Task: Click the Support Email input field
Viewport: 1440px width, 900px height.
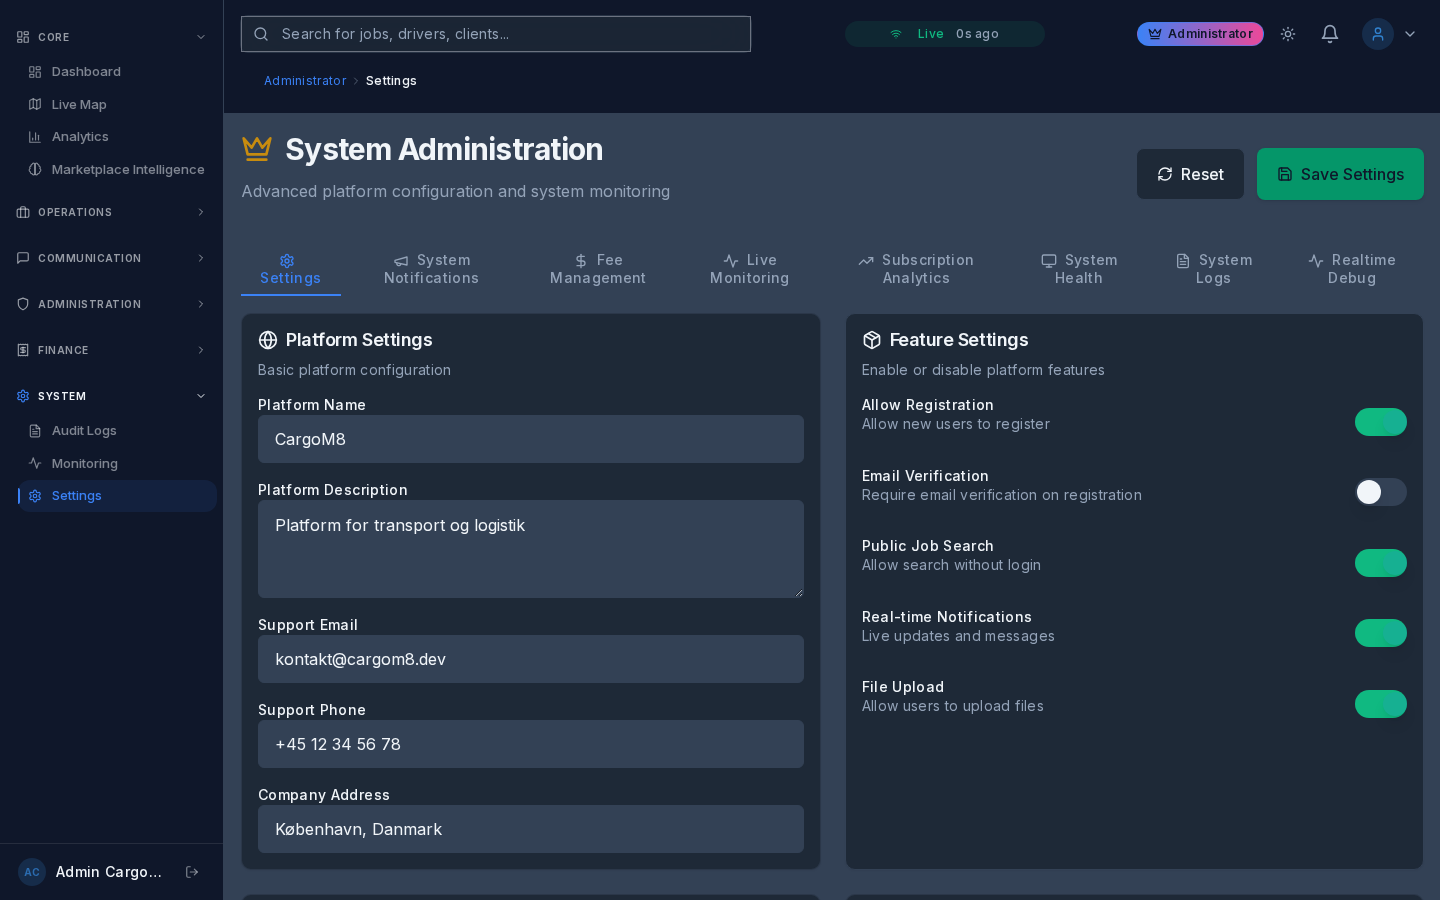Action: [x=530, y=659]
